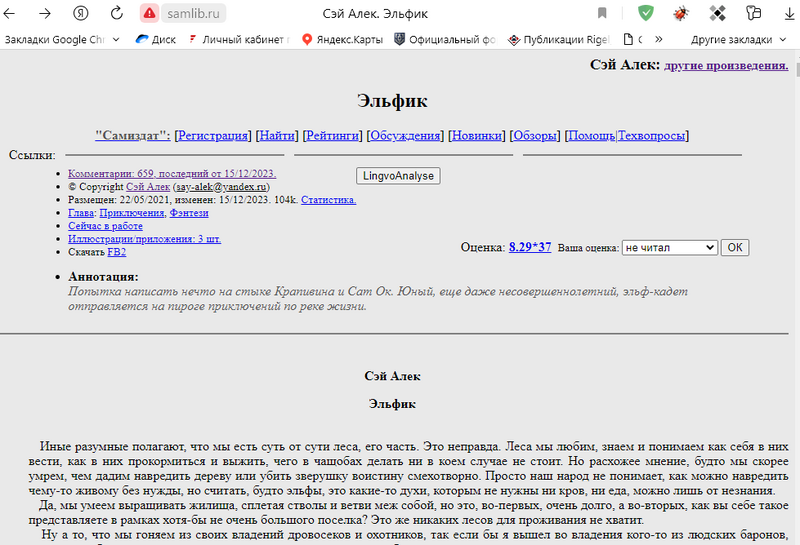Open the red site security warning icon

point(149,13)
